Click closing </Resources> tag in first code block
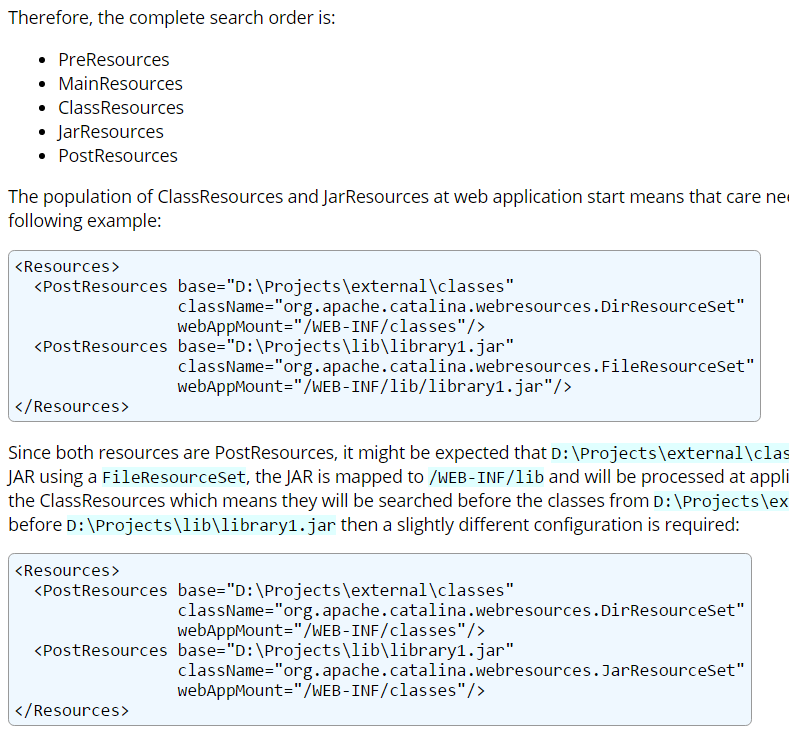This screenshot has width=789, height=733. click(x=72, y=406)
